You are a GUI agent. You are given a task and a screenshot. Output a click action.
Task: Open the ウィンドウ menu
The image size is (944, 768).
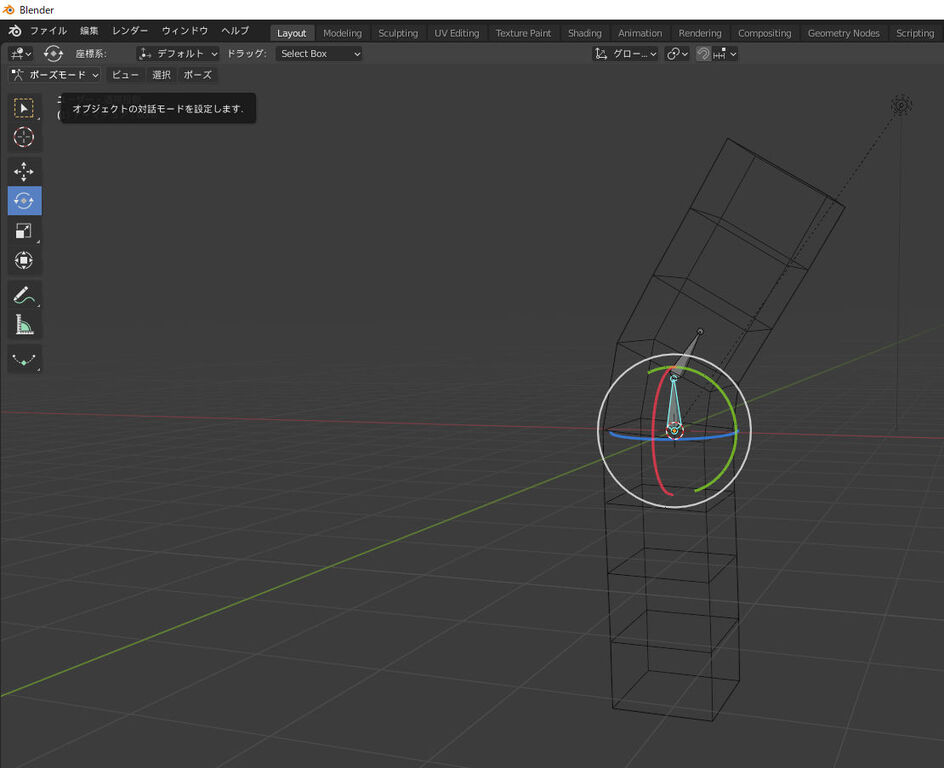pyautogui.click(x=185, y=31)
